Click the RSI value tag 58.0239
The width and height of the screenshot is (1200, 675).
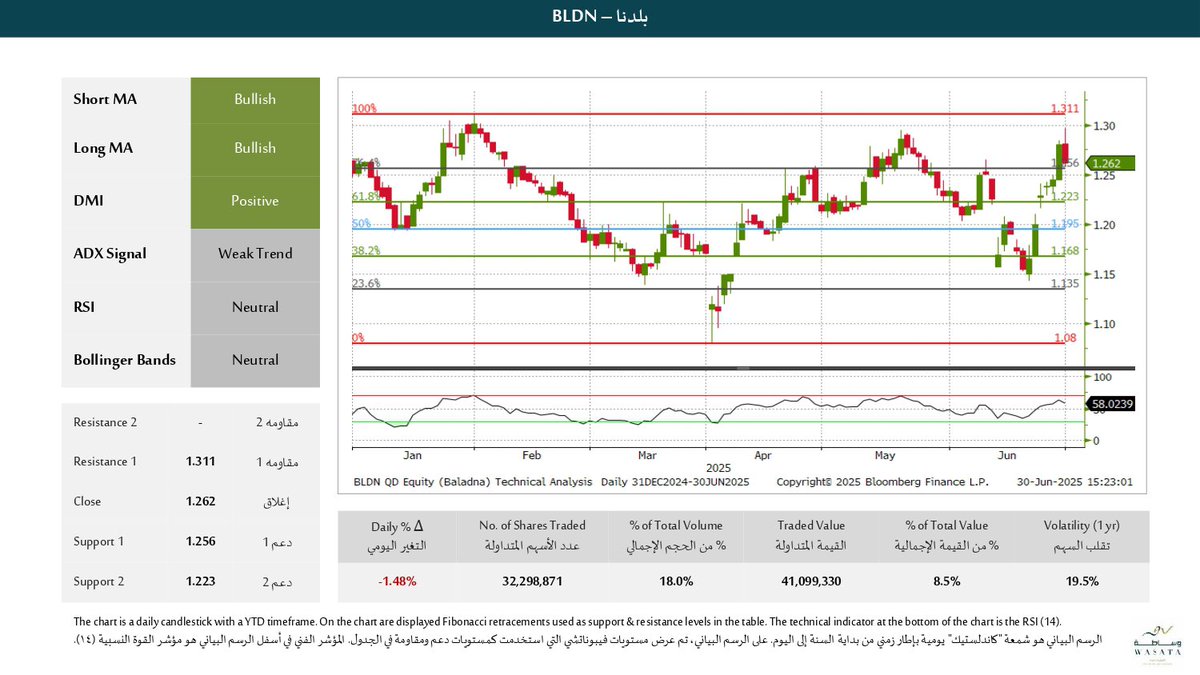pos(1113,404)
